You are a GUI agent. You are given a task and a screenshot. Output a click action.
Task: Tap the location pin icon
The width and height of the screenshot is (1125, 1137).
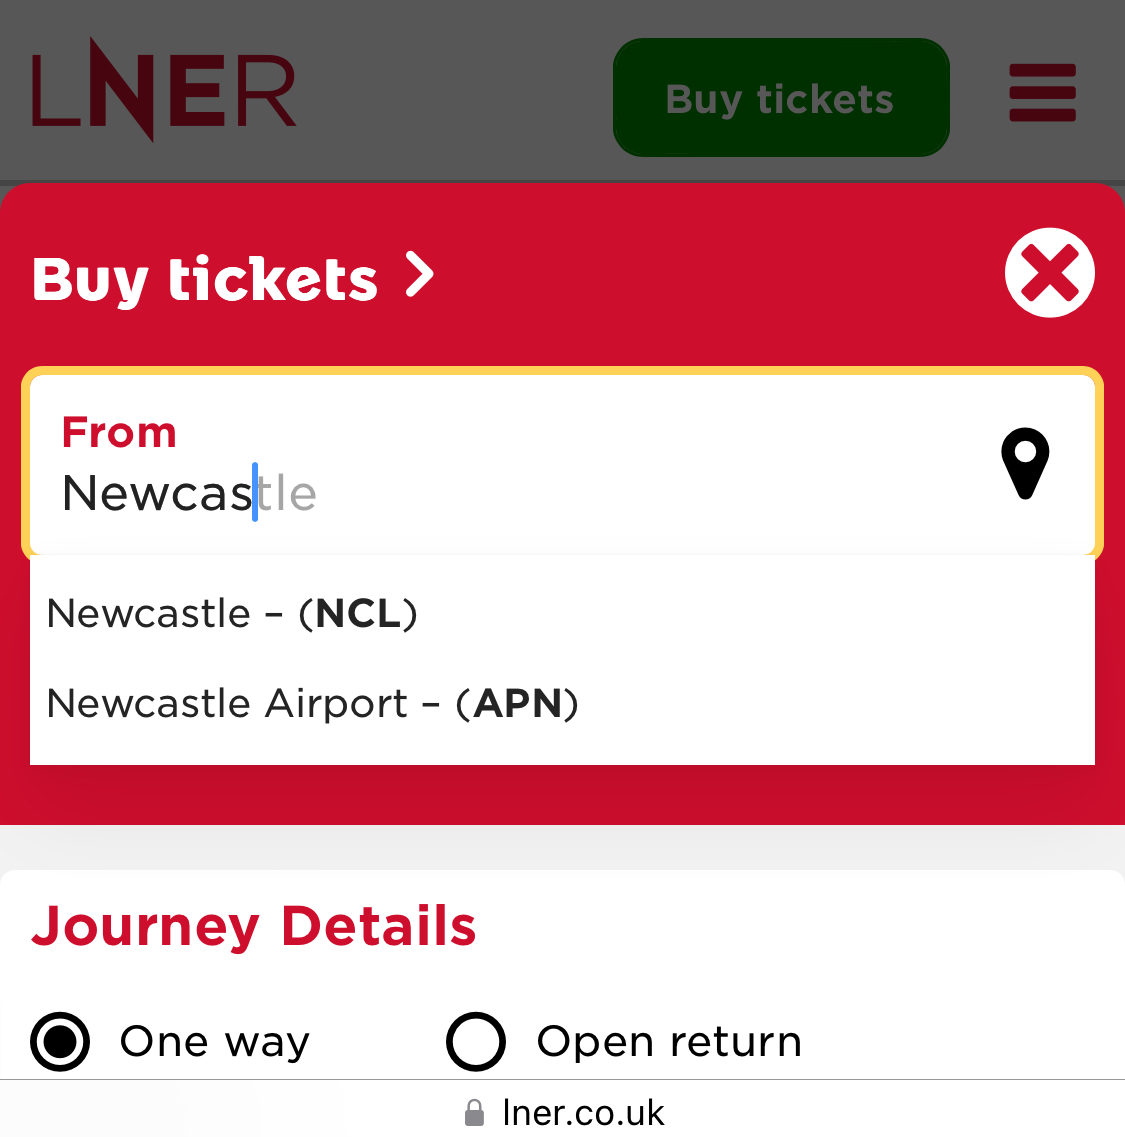1025,464
